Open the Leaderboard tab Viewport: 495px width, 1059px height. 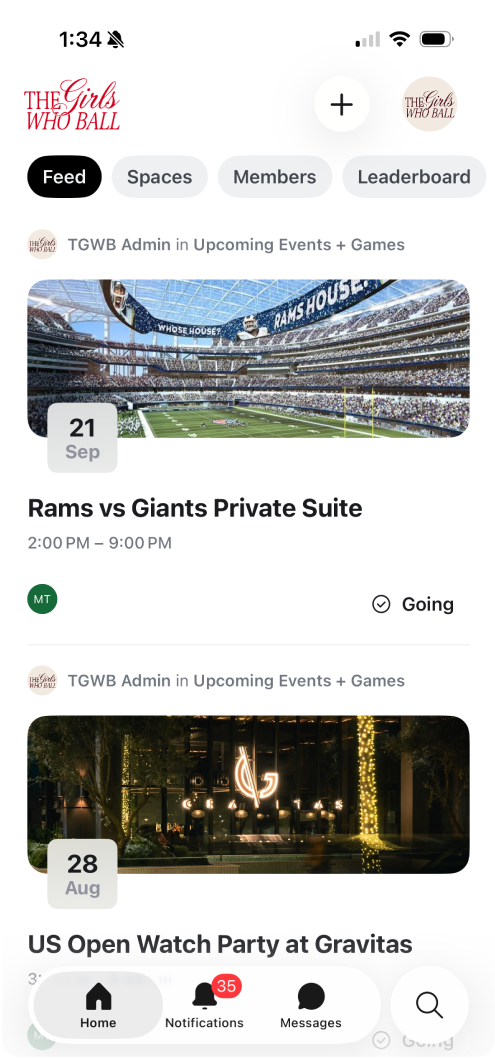click(414, 177)
